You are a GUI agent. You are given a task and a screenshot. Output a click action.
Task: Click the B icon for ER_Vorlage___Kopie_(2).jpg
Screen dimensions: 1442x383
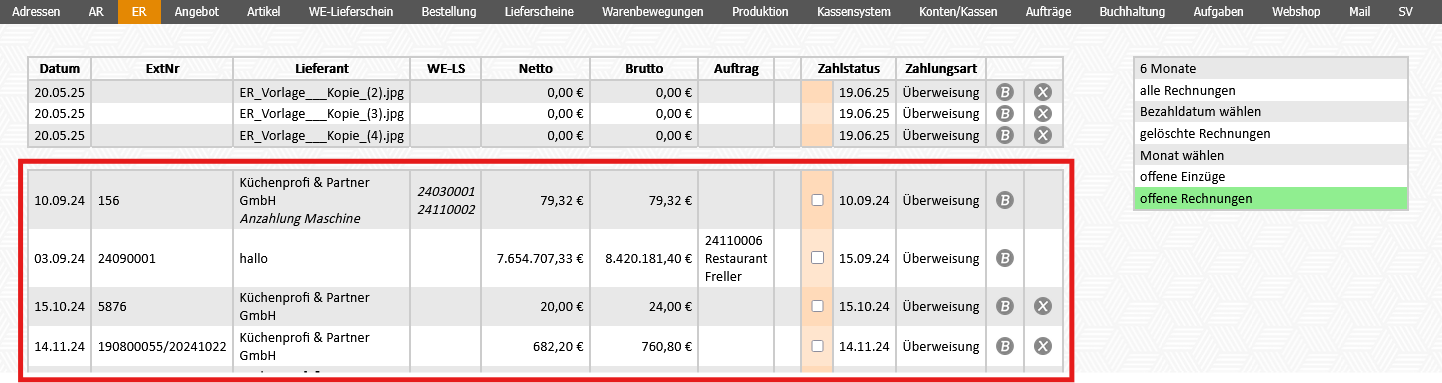(x=1005, y=92)
